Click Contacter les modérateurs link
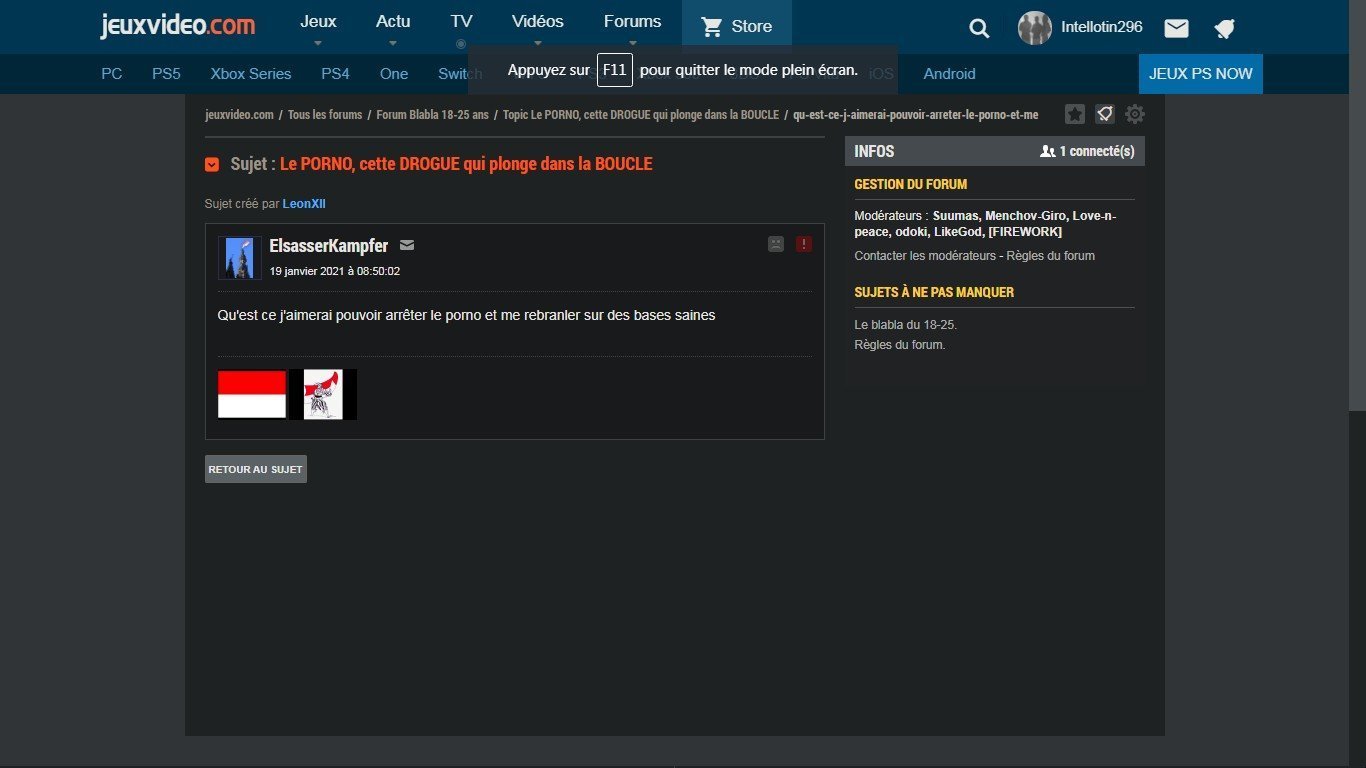Image resolution: width=1366 pixels, height=768 pixels. click(925, 256)
